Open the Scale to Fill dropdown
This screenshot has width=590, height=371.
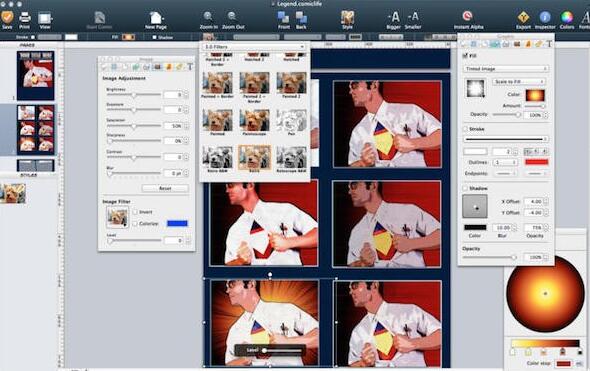(x=519, y=82)
